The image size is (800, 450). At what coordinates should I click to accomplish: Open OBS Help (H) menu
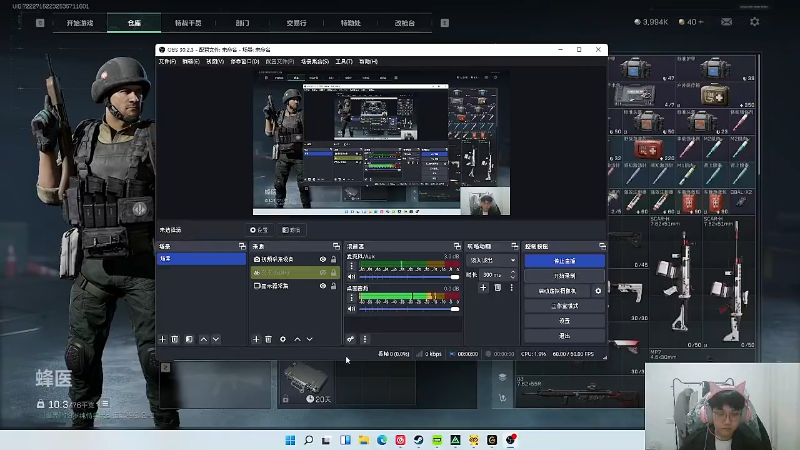[x=368, y=61]
